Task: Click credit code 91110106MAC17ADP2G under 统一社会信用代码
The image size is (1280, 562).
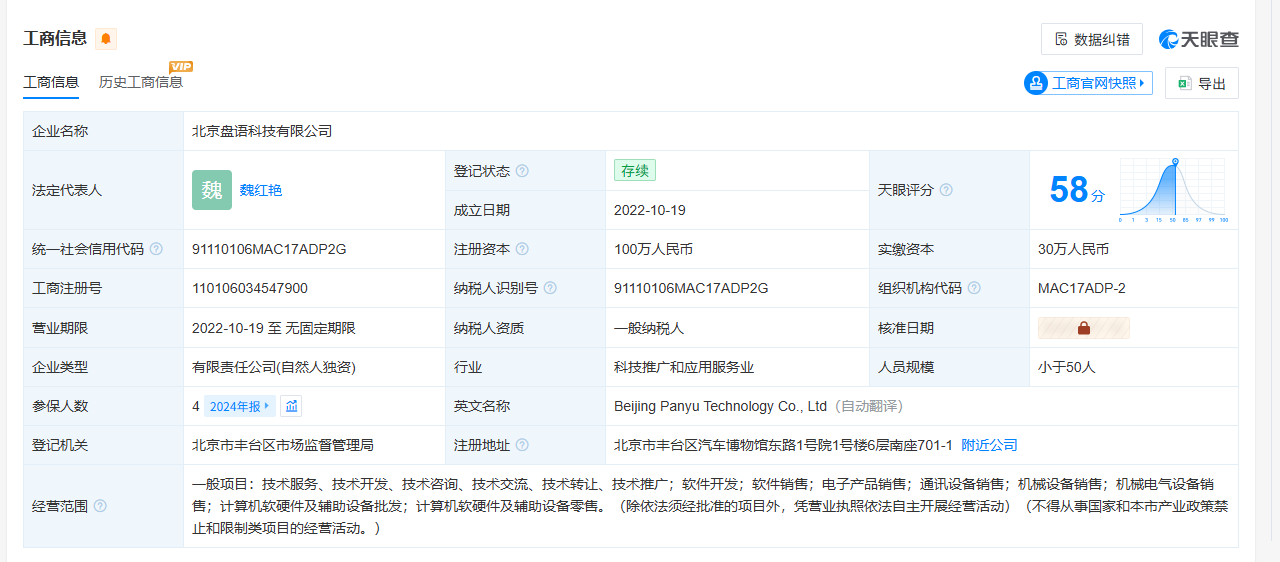Action: click(x=269, y=249)
